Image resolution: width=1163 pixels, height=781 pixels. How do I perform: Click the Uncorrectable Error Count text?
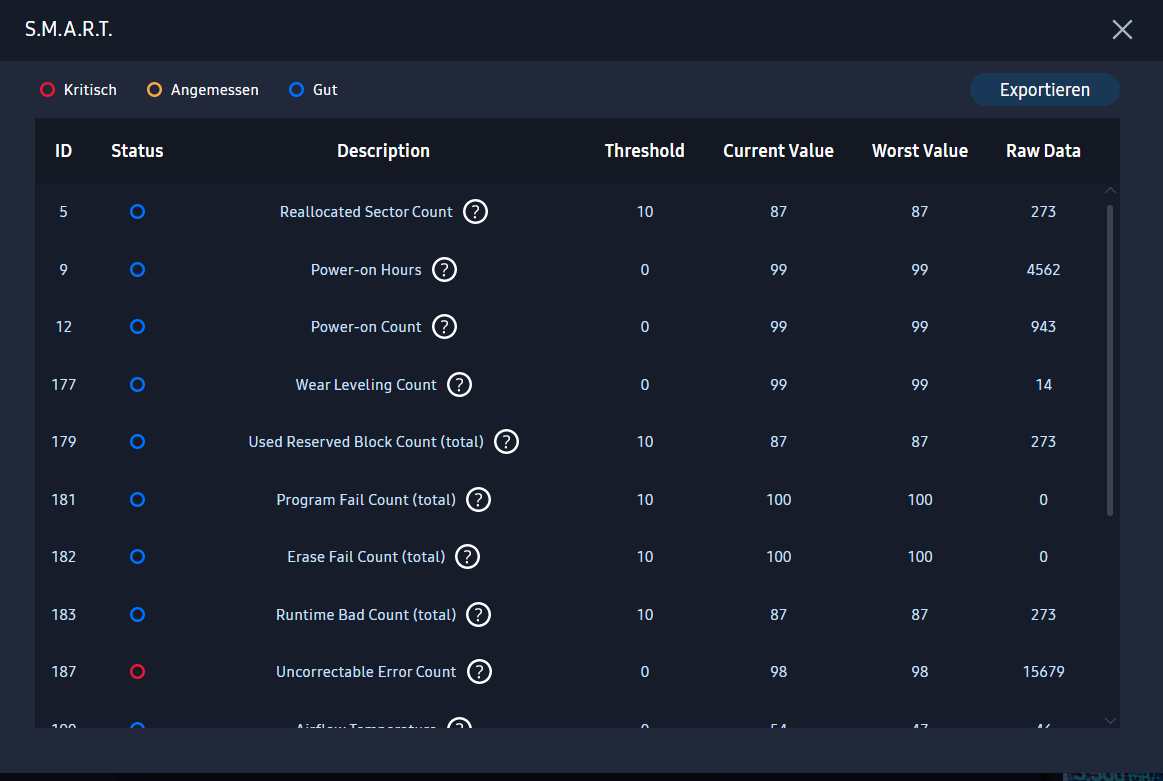[x=366, y=672]
